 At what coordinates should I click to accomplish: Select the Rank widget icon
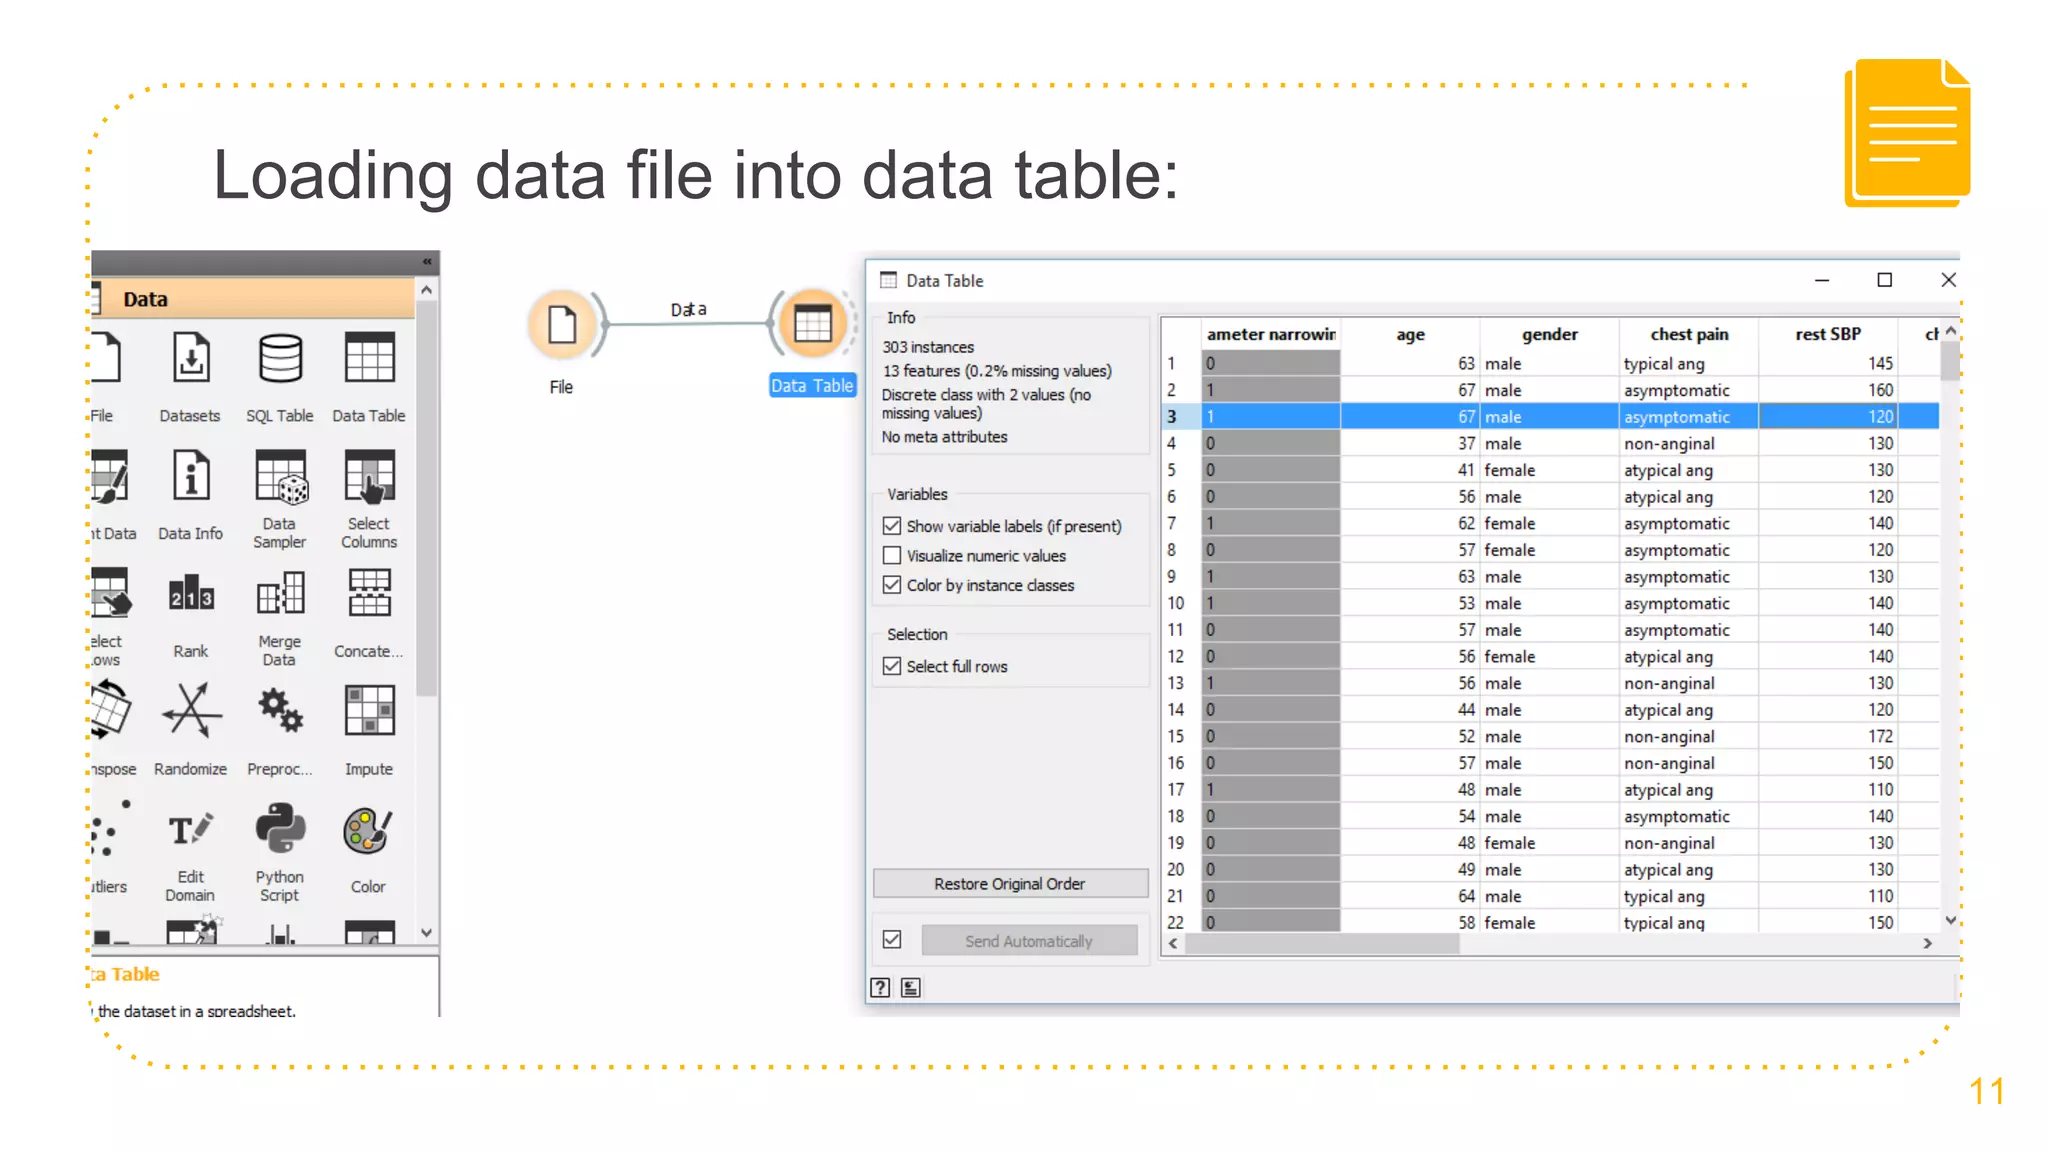[x=190, y=596]
